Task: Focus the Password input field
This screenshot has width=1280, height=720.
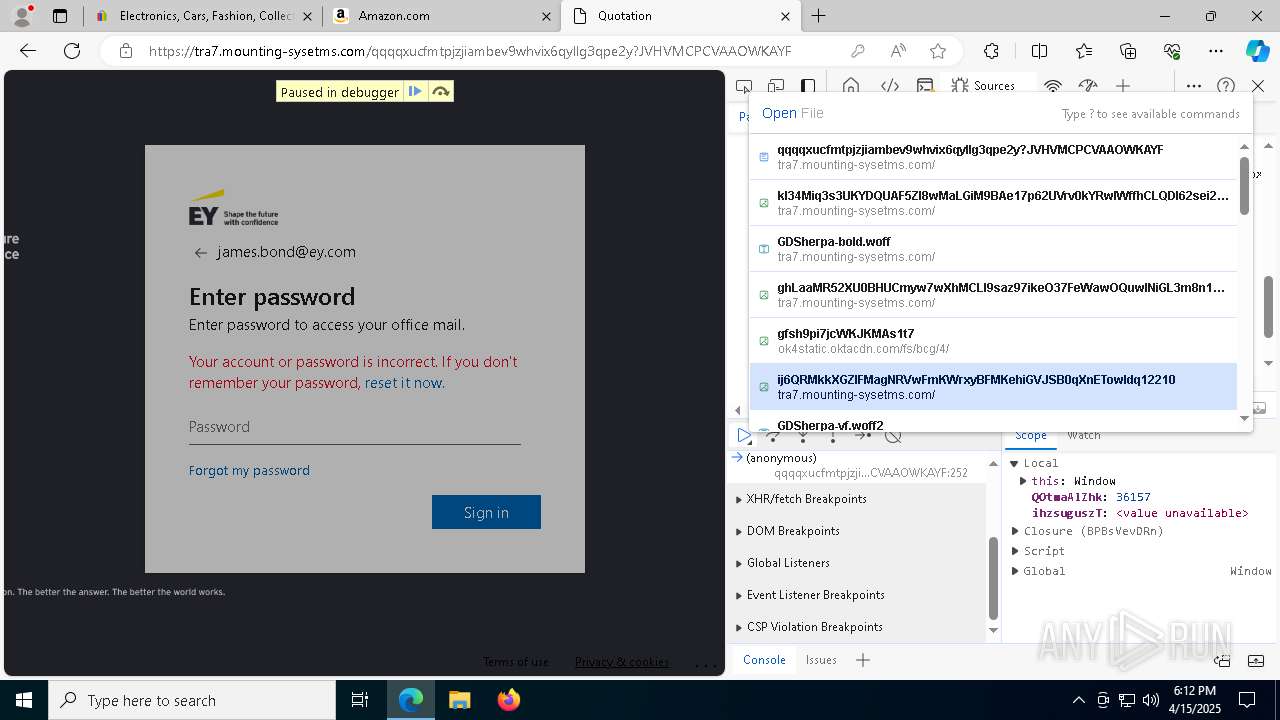Action: tap(354, 427)
